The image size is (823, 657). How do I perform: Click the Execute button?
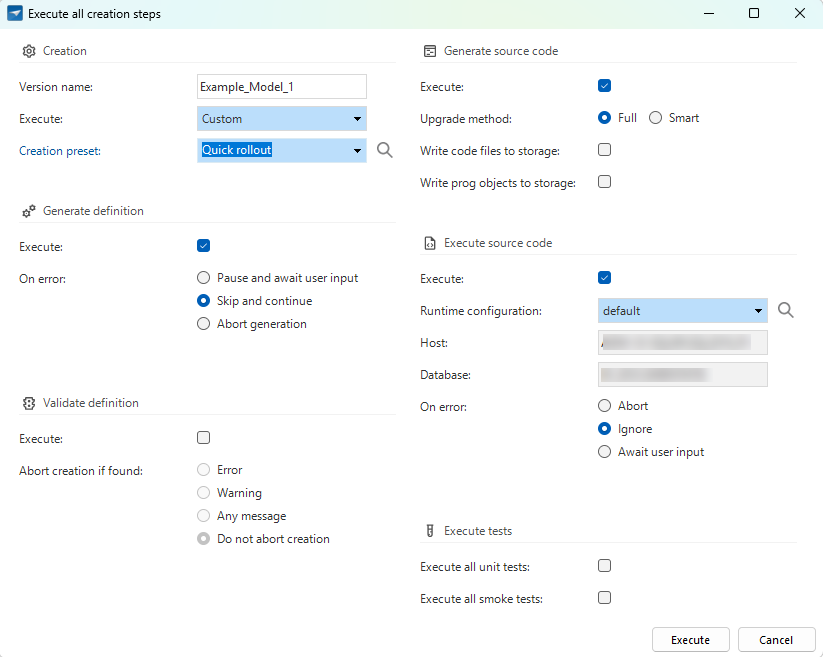(x=691, y=640)
